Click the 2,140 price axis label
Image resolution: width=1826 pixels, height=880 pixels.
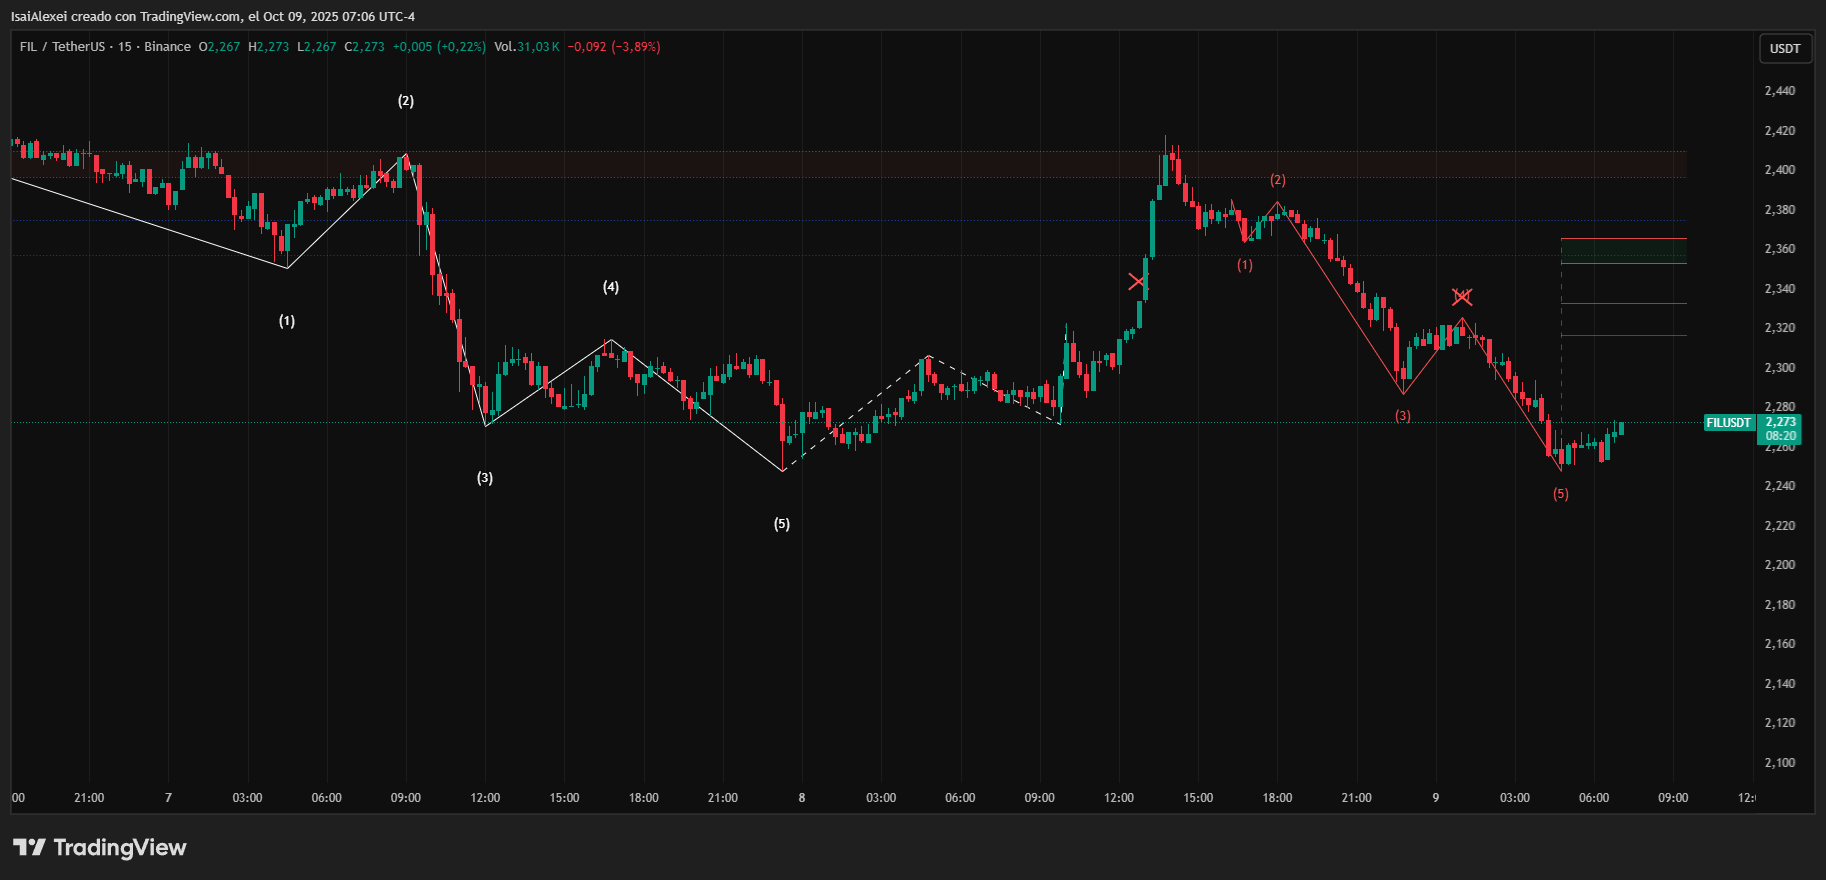coord(1780,684)
